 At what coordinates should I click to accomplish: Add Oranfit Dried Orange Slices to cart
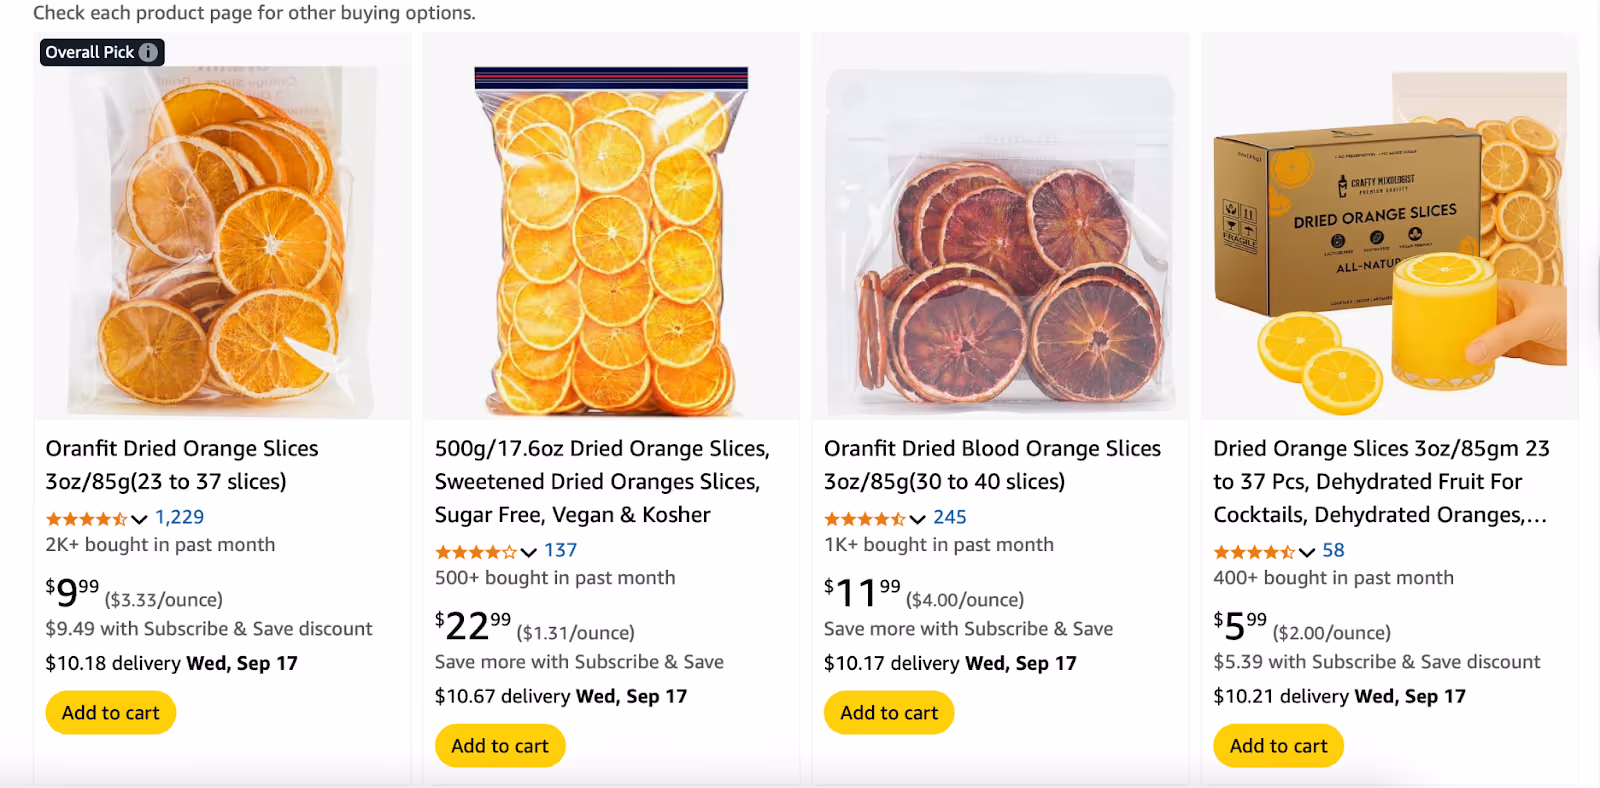(111, 713)
